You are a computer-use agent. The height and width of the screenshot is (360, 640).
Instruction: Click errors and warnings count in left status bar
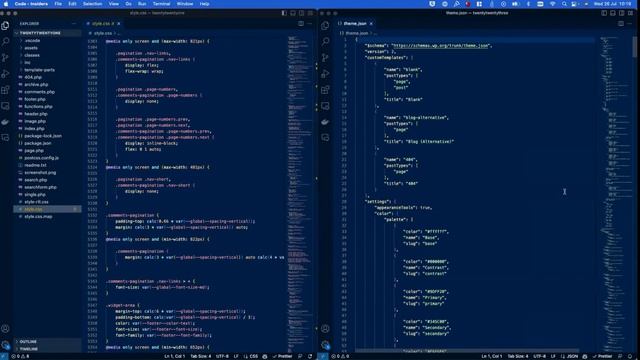pos(20,356)
